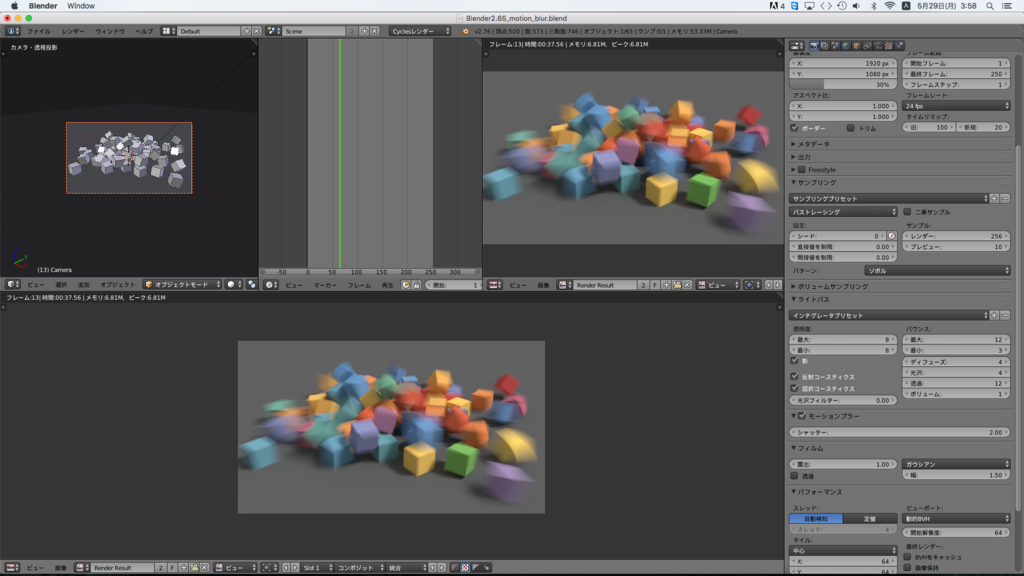Open the Texture properties tab icon
This screenshot has height=576, width=1024.
coord(888,46)
